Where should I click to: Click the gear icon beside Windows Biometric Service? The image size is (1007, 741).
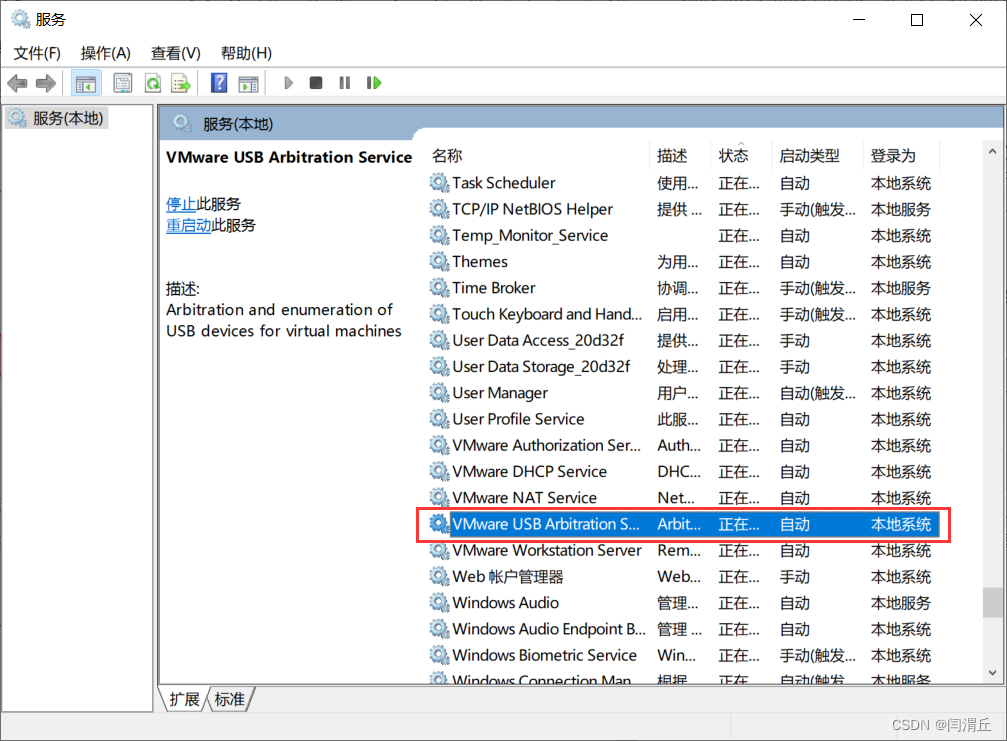439,655
